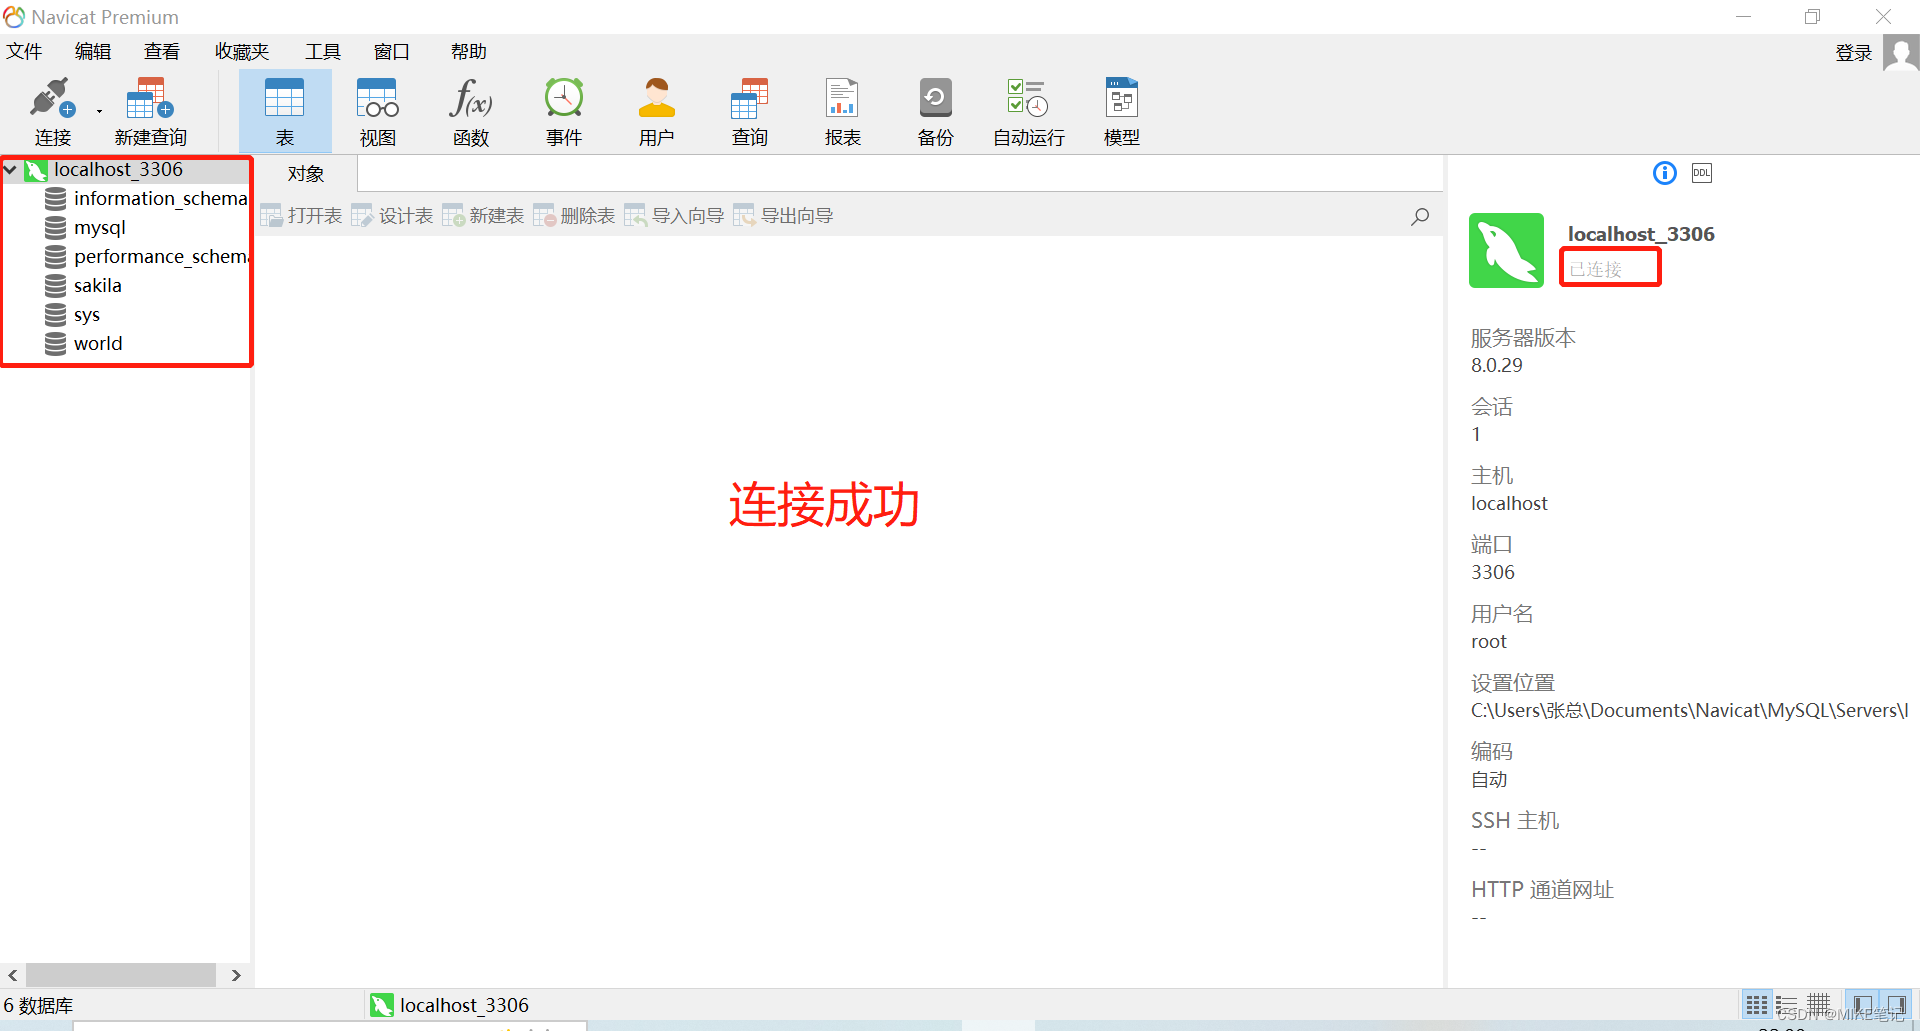Click 新建表 to create a new table
This screenshot has width=1920, height=1031.
[483, 215]
